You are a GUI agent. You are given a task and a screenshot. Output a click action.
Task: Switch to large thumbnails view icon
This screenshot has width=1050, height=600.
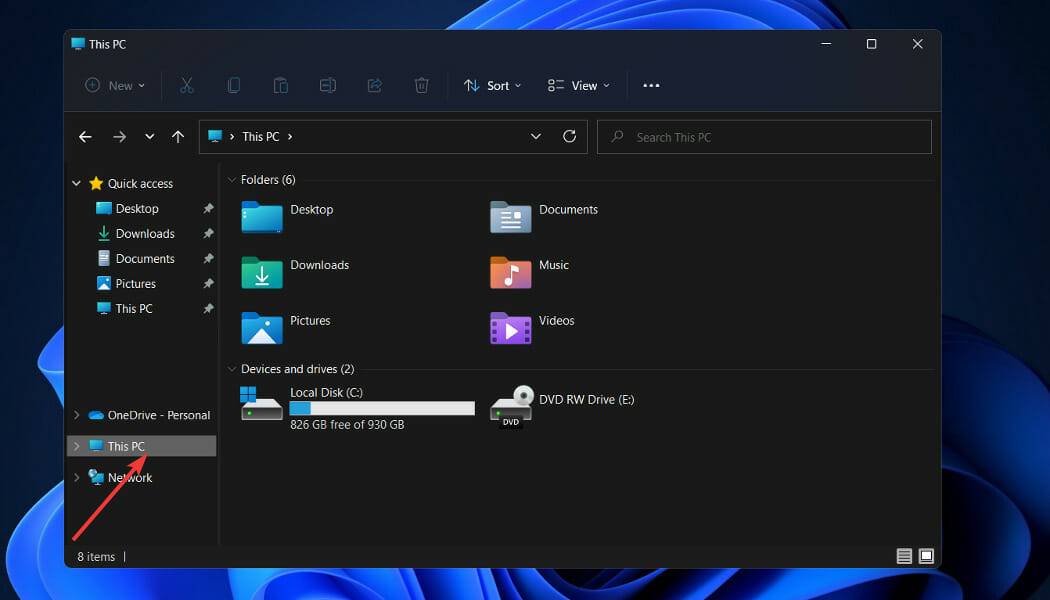click(926, 556)
